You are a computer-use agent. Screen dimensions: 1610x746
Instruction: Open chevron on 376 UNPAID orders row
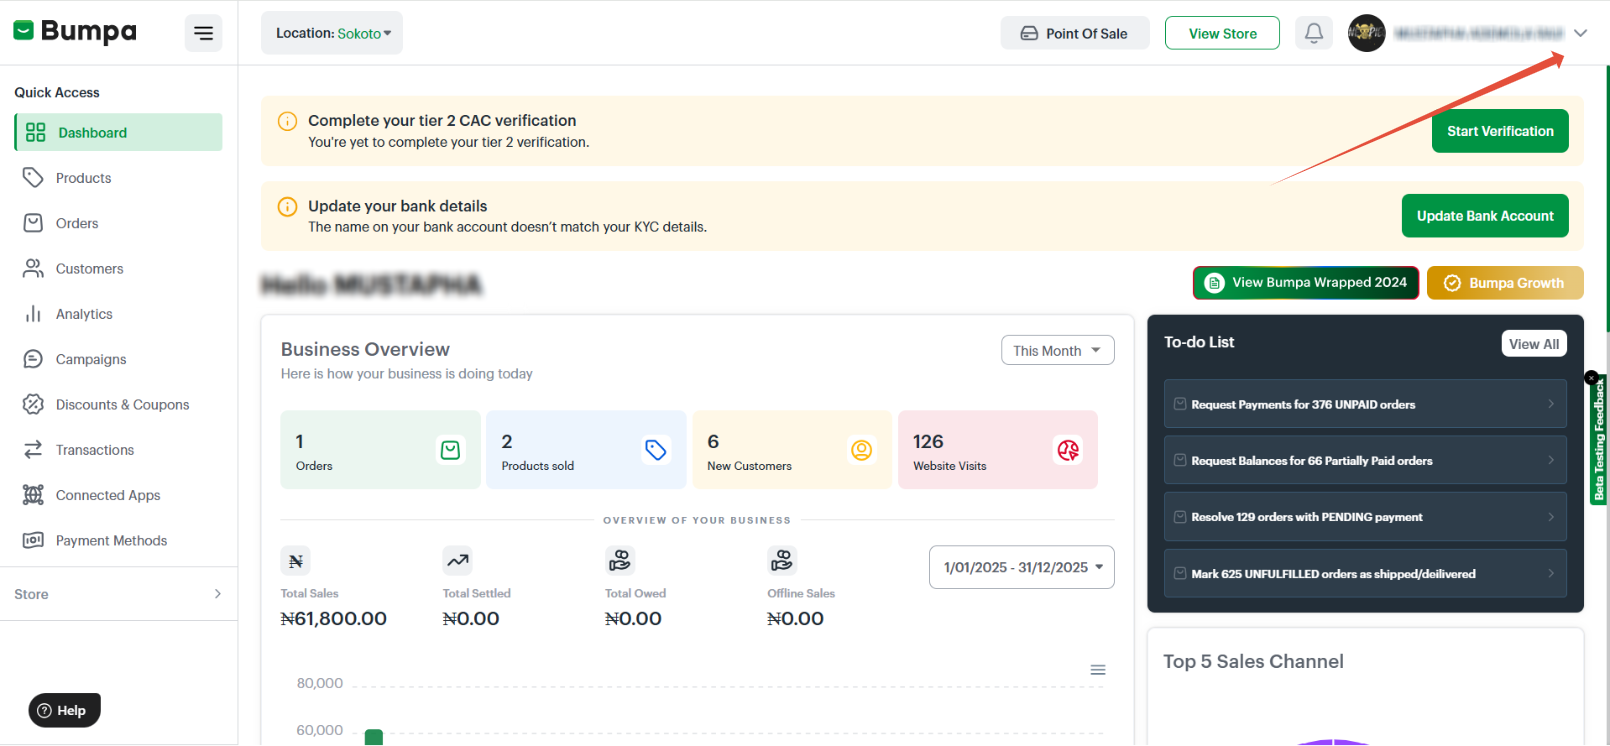point(1551,404)
